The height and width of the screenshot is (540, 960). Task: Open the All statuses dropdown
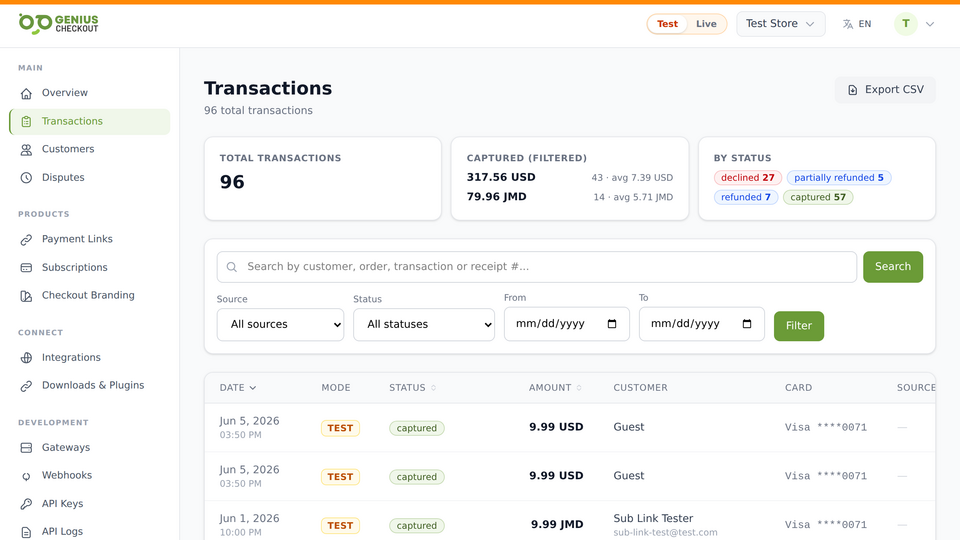coord(424,324)
